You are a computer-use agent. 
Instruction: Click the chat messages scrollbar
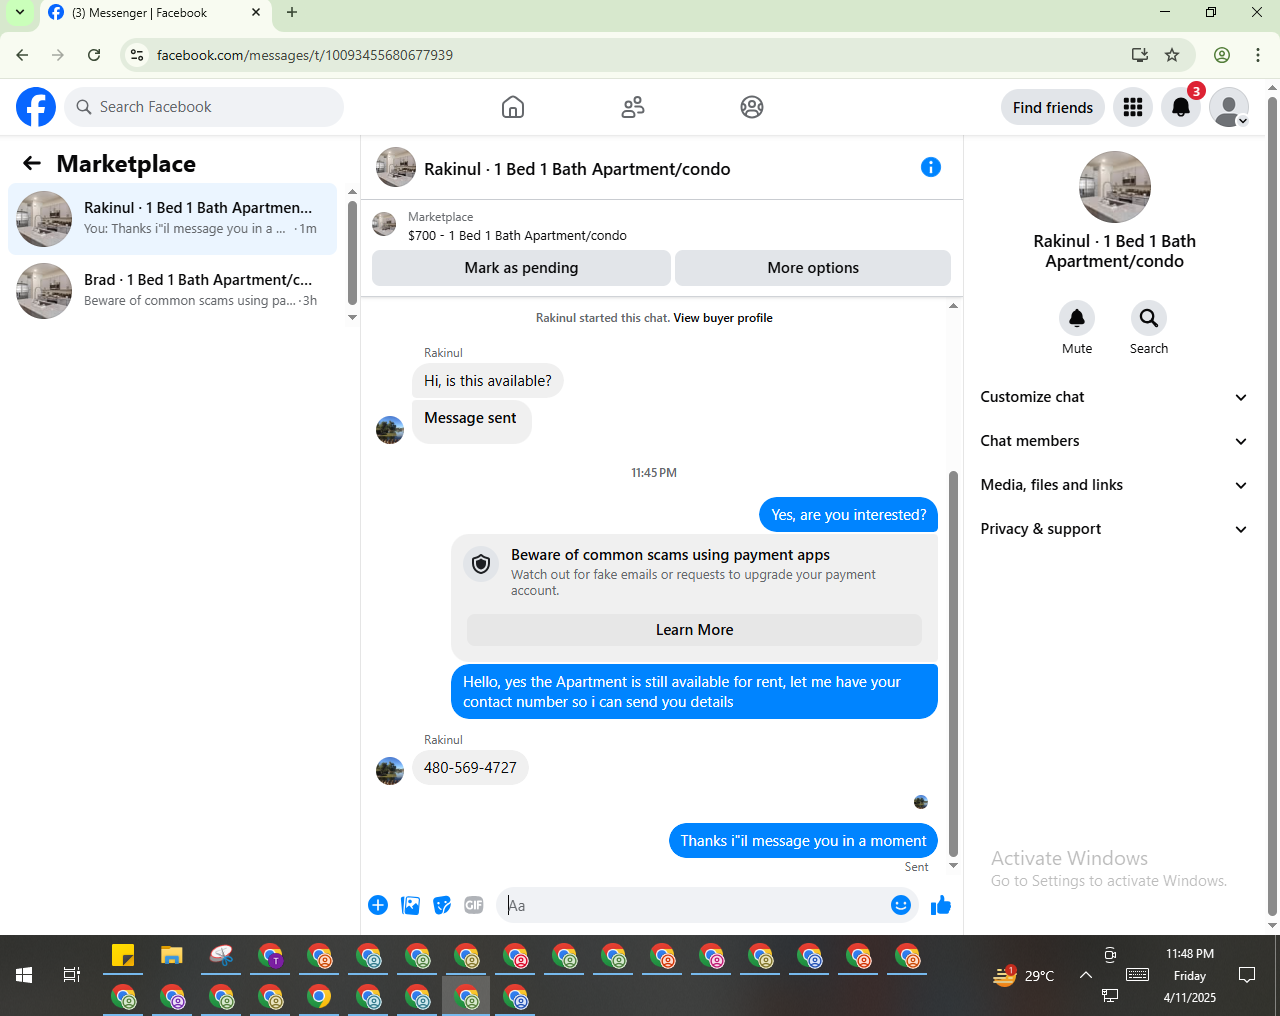pos(954,663)
